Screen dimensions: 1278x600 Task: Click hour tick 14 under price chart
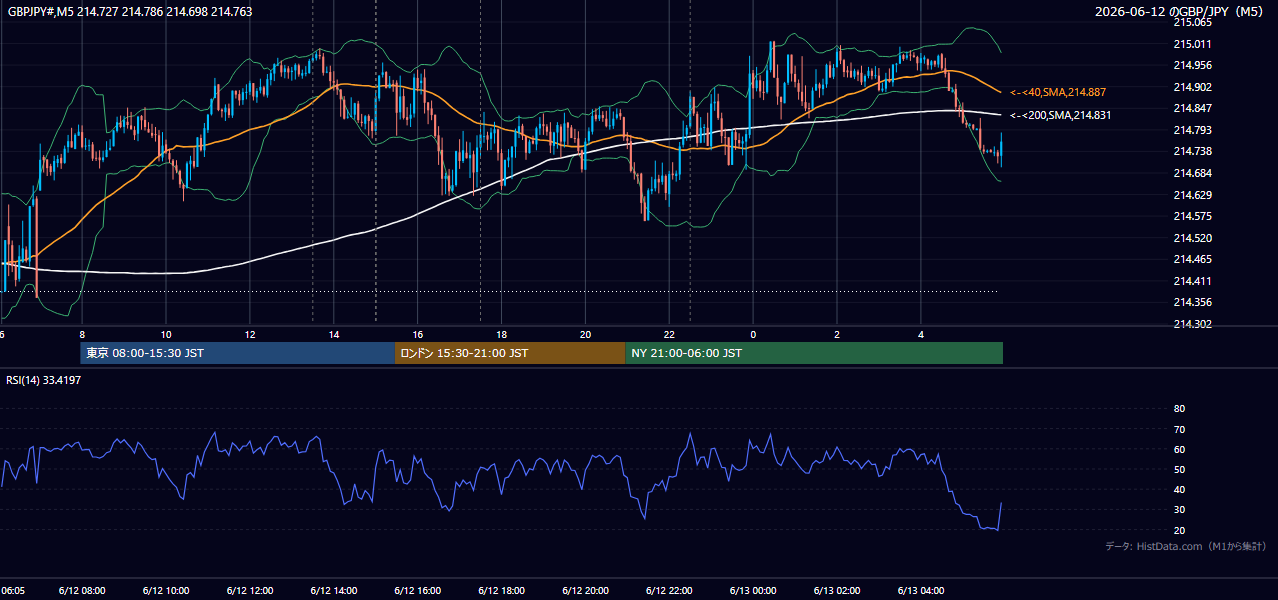point(334,335)
